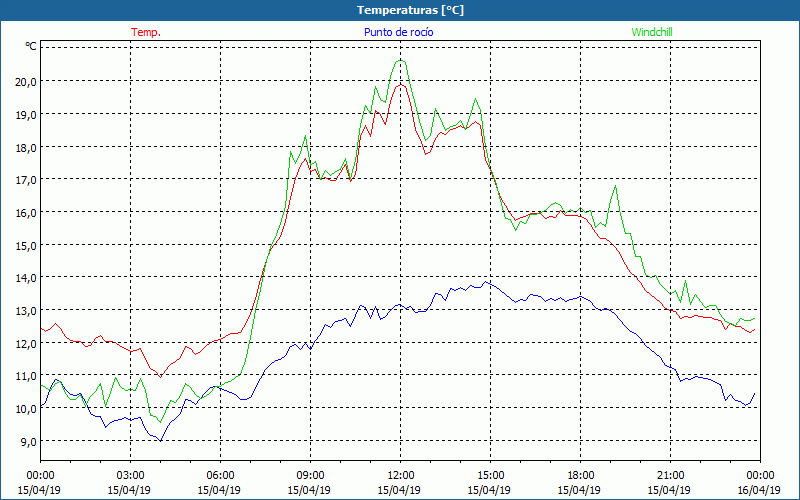
Task: Click the green Windchill spike after 19:00
Action: (616, 186)
